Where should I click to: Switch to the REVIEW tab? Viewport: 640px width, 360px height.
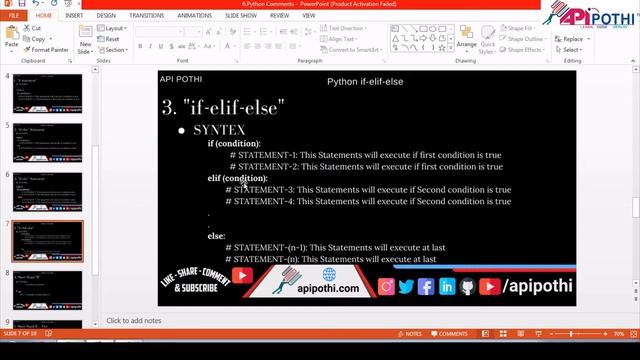tap(280, 16)
